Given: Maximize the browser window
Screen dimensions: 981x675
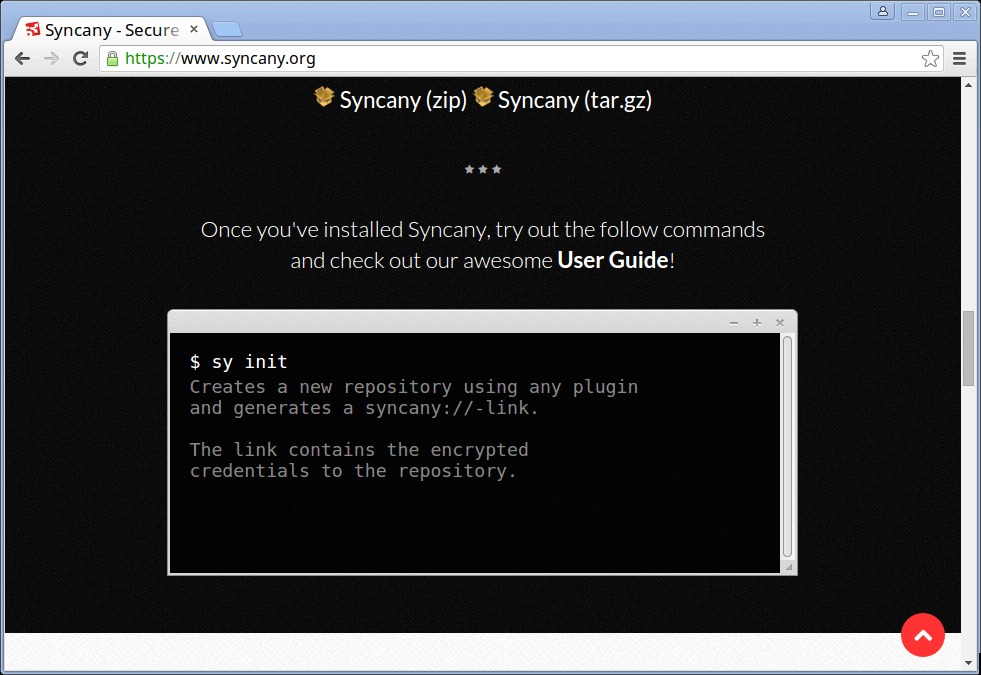Looking at the screenshot, I should click(939, 12).
